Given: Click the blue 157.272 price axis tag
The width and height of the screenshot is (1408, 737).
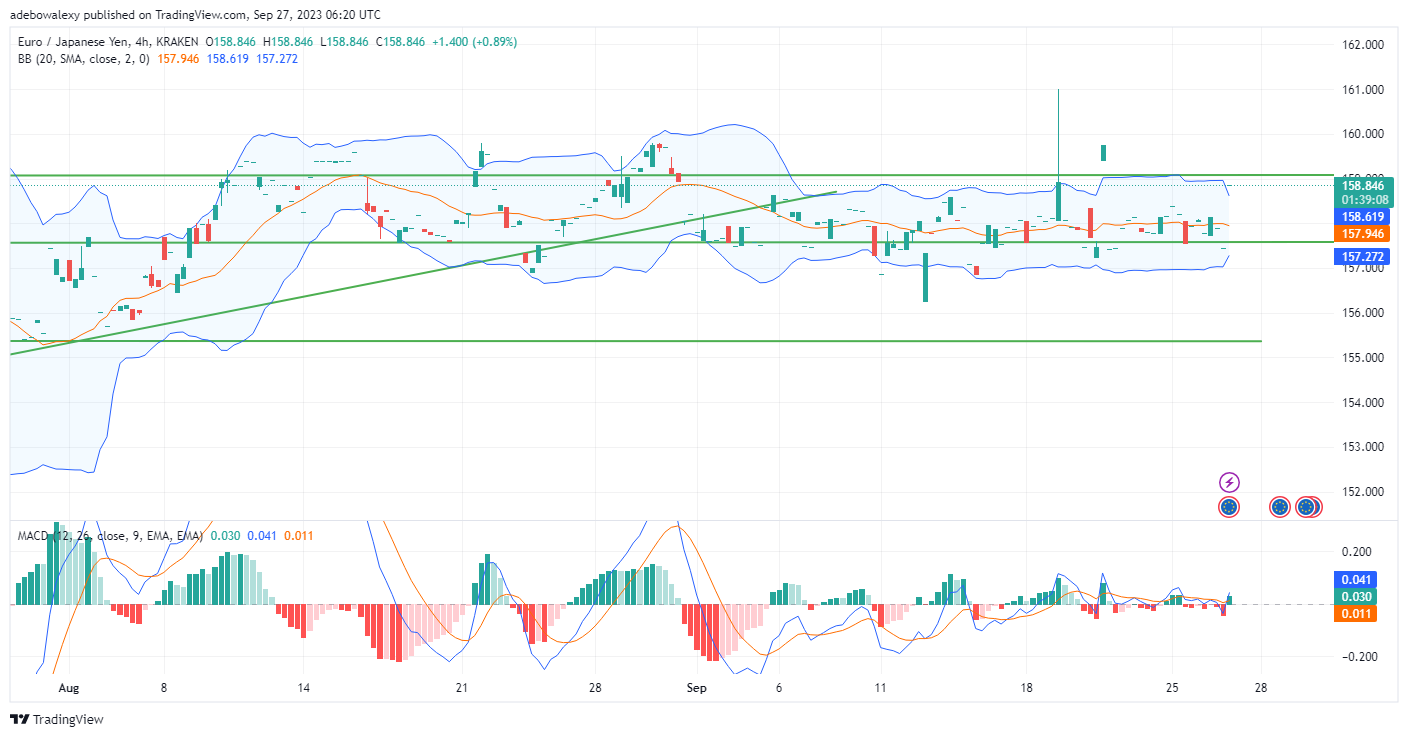Looking at the screenshot, I should [x=1362, y=257].
